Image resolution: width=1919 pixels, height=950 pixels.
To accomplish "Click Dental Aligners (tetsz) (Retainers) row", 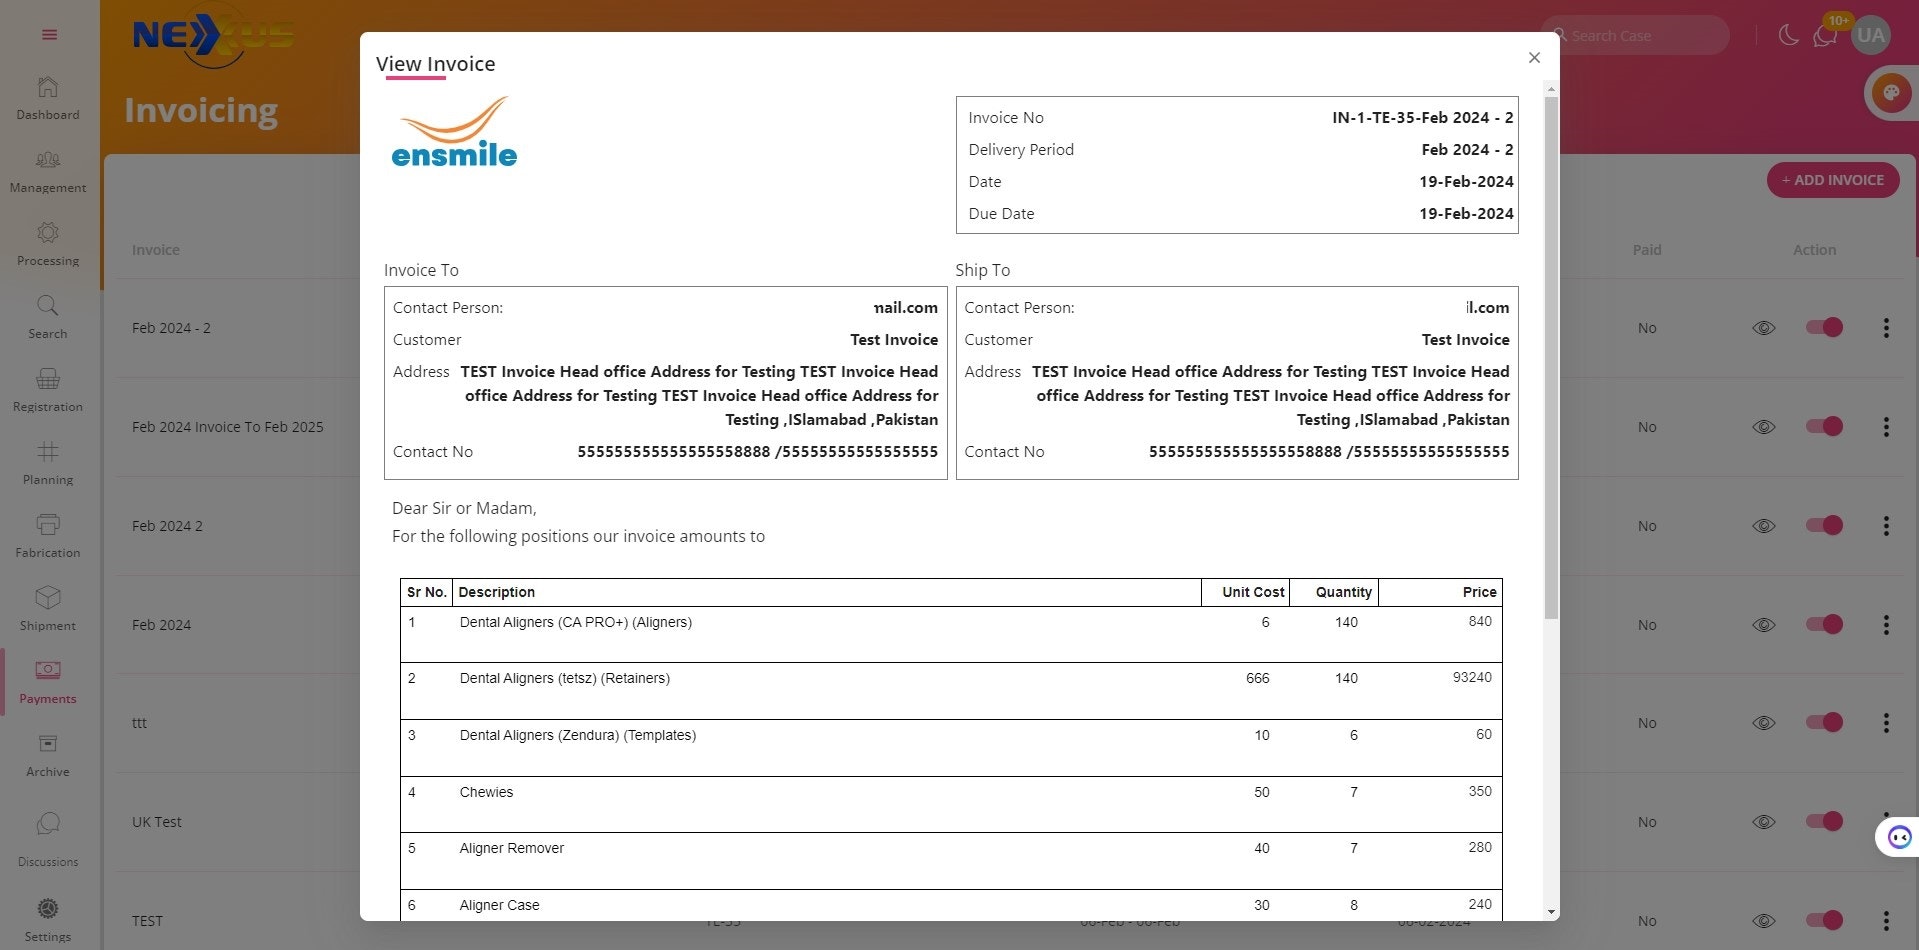I will [951, 691].
